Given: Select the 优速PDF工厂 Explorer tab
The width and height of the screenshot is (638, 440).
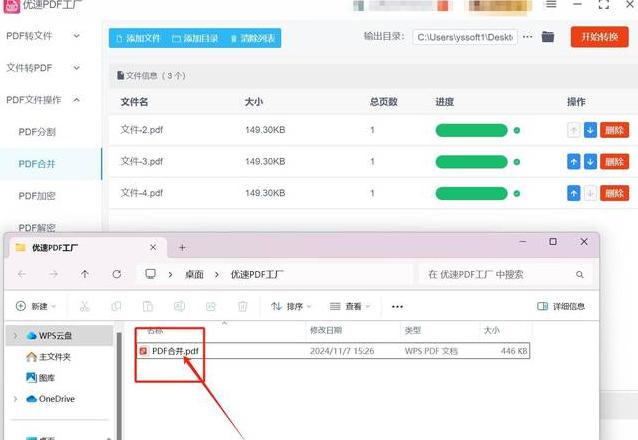Looking at the screenshot, I should pyautogui.click(x=87, y=247).
